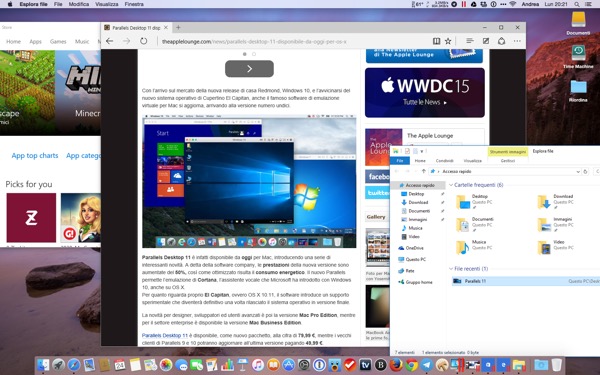
Task: Open Edge more actions ellipsis menu
Action: point(517,41)
